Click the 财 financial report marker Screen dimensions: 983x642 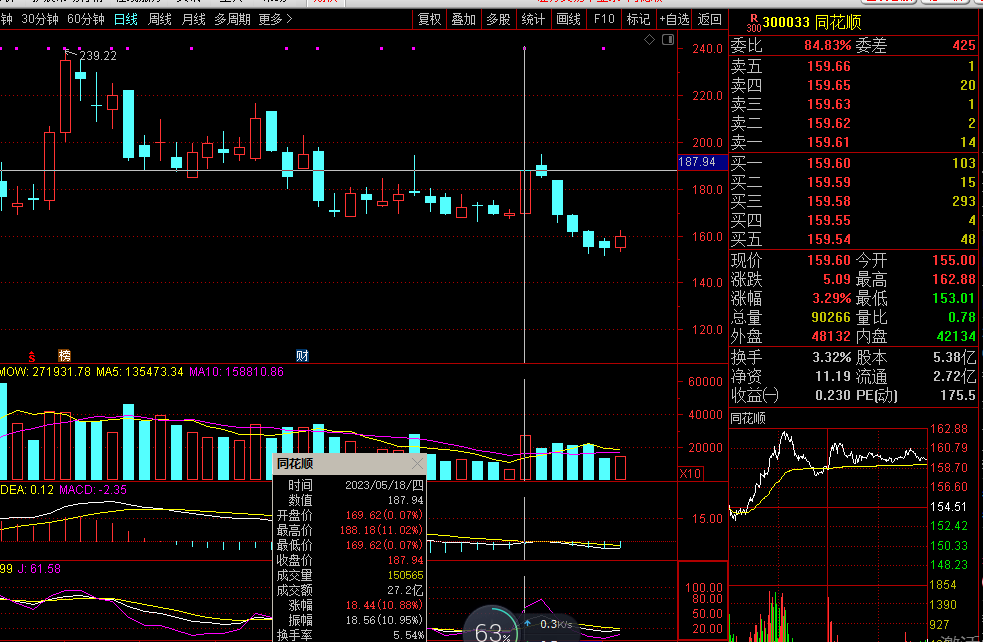[302, 356]
